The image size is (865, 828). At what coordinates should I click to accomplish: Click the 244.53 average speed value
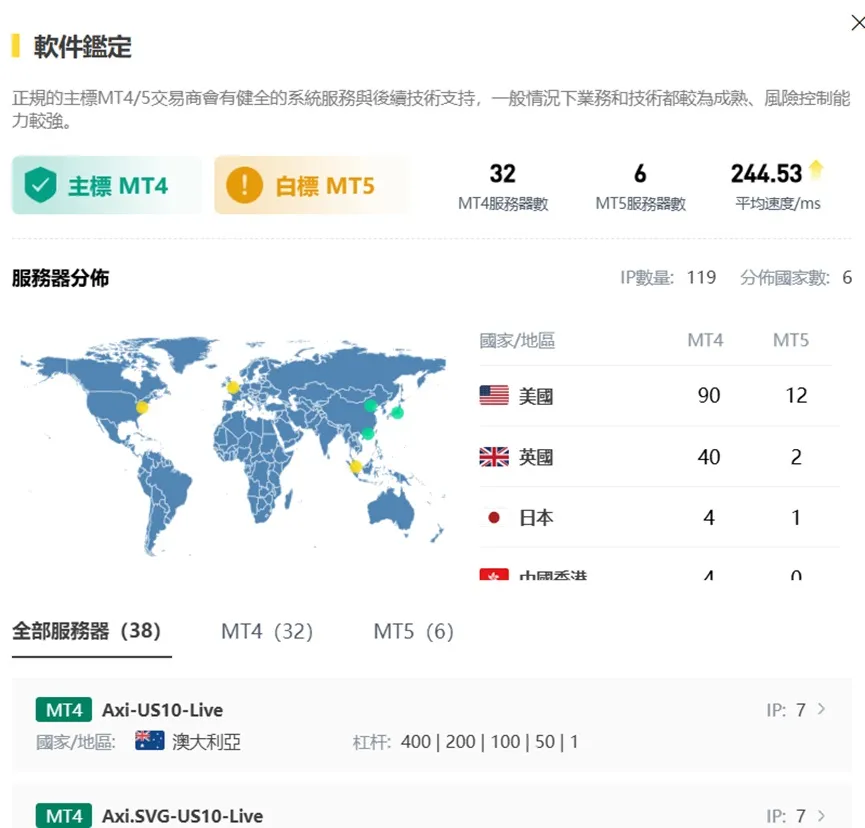[x=766, y=174]
